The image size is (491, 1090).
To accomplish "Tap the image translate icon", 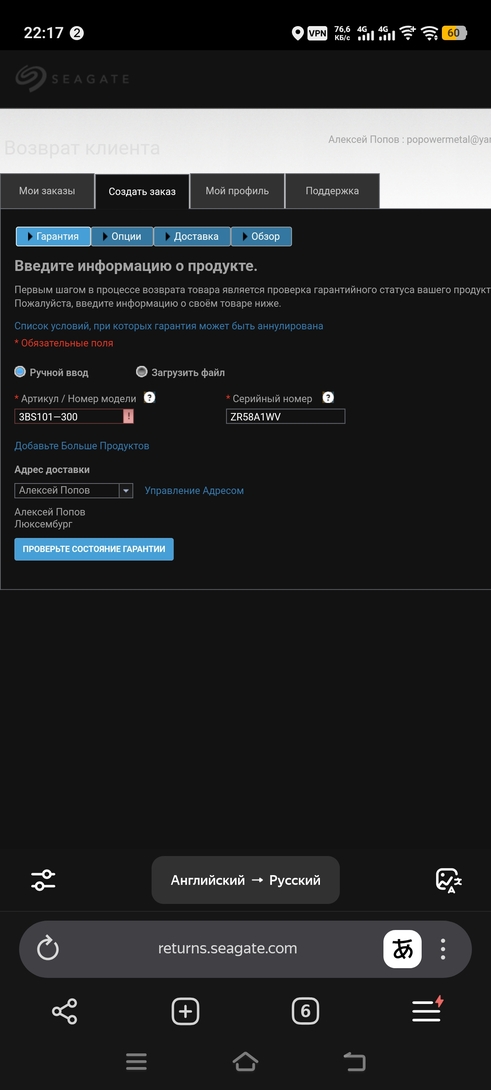I will point(449,880).
